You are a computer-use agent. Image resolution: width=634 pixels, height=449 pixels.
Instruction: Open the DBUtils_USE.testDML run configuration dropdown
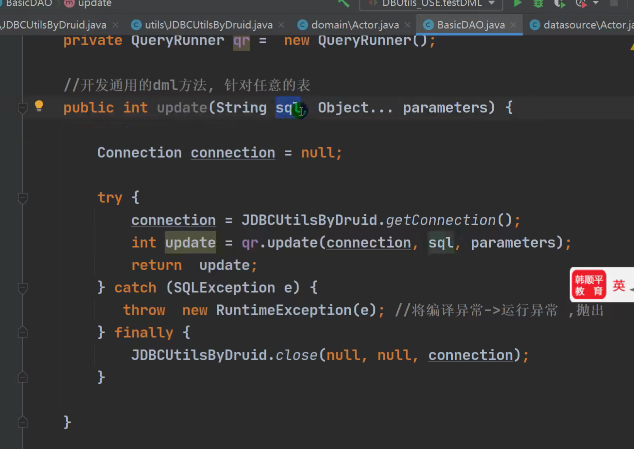click(431, 4)
